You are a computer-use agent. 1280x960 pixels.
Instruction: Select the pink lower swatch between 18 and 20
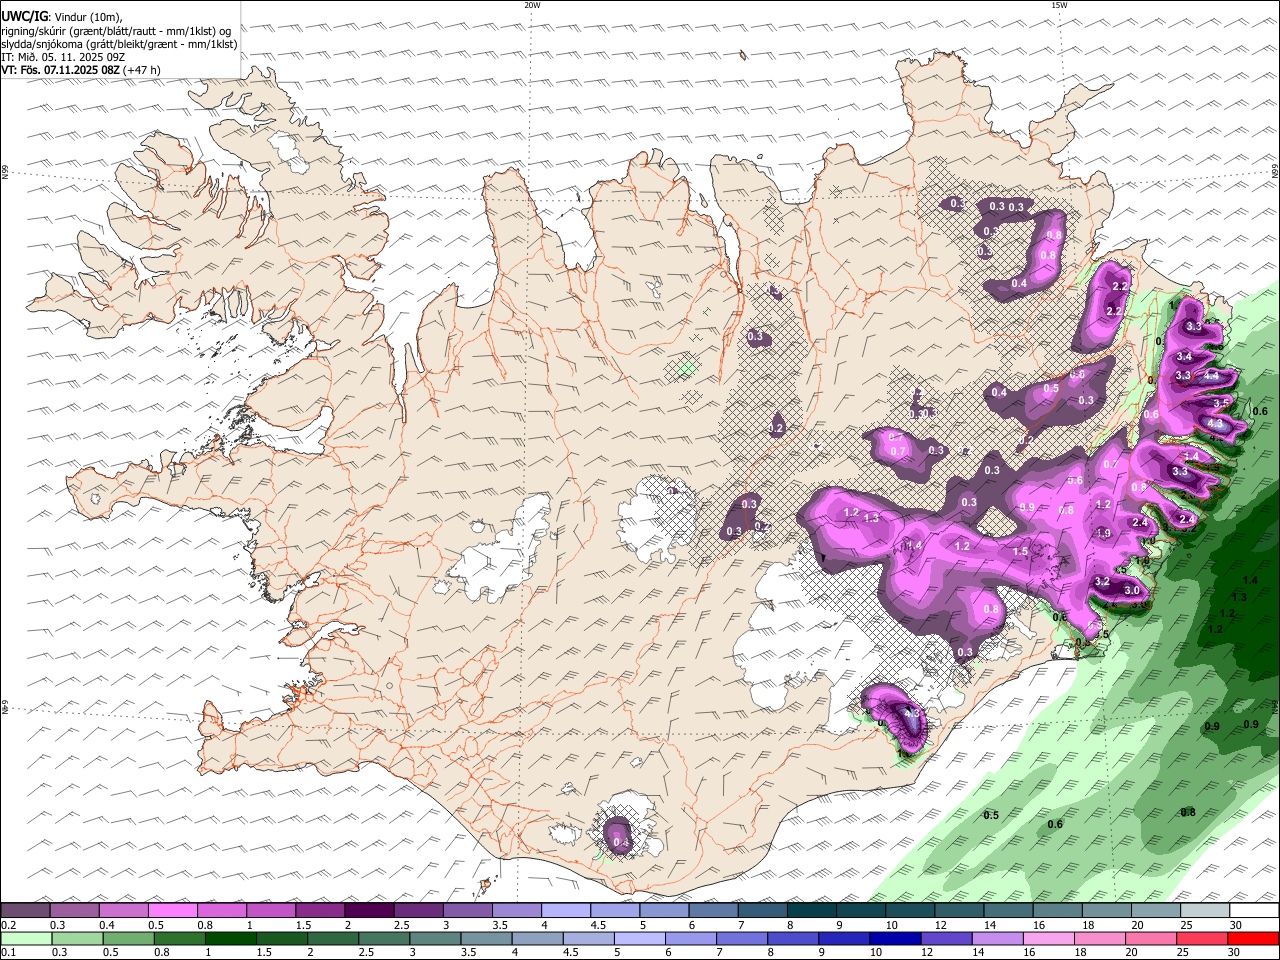tap(1101, 939)
